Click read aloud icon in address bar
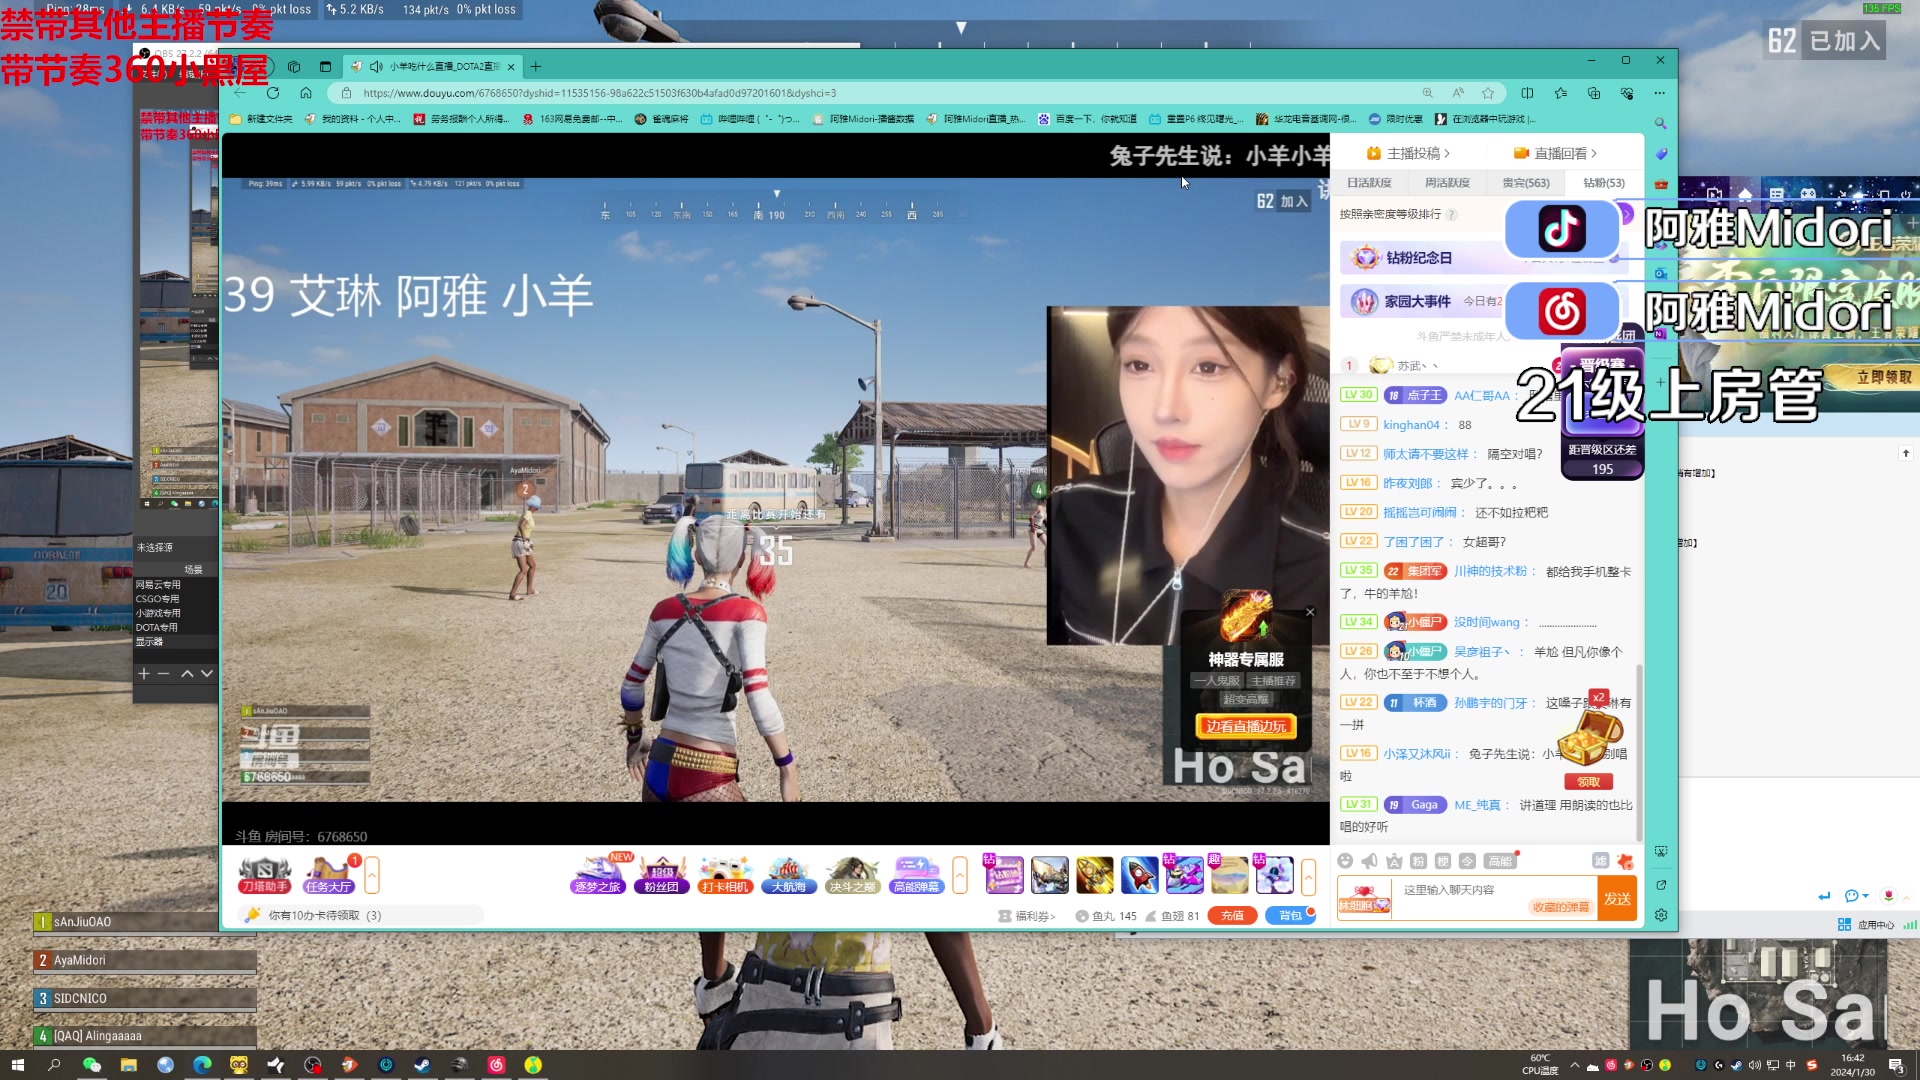Image resolution: width=1920 pixels, height=1080 pixels. [x=1458, y=93]
